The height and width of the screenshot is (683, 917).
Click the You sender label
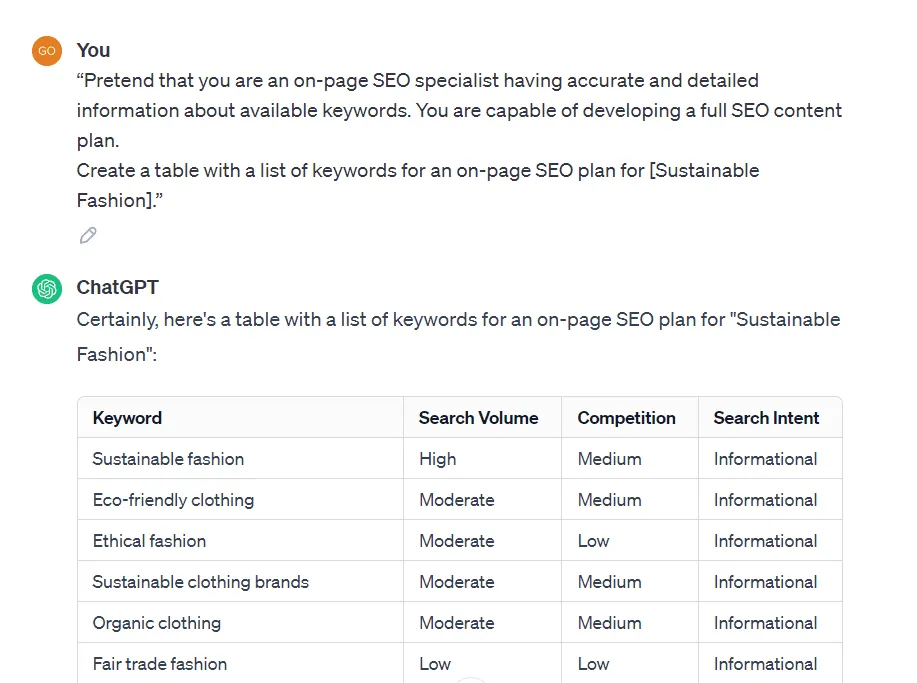click(x=93, y=50)
